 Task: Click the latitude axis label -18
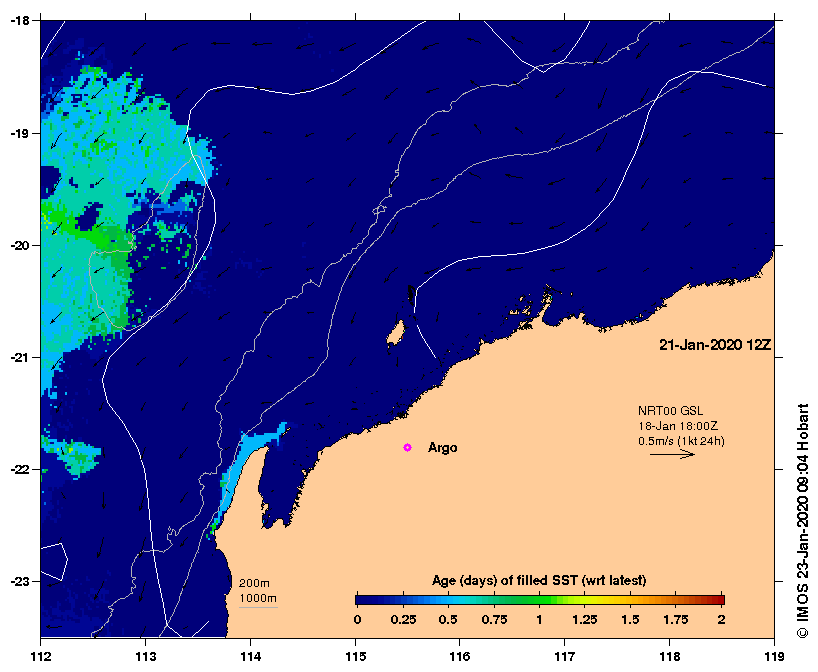tap(18, 20)
